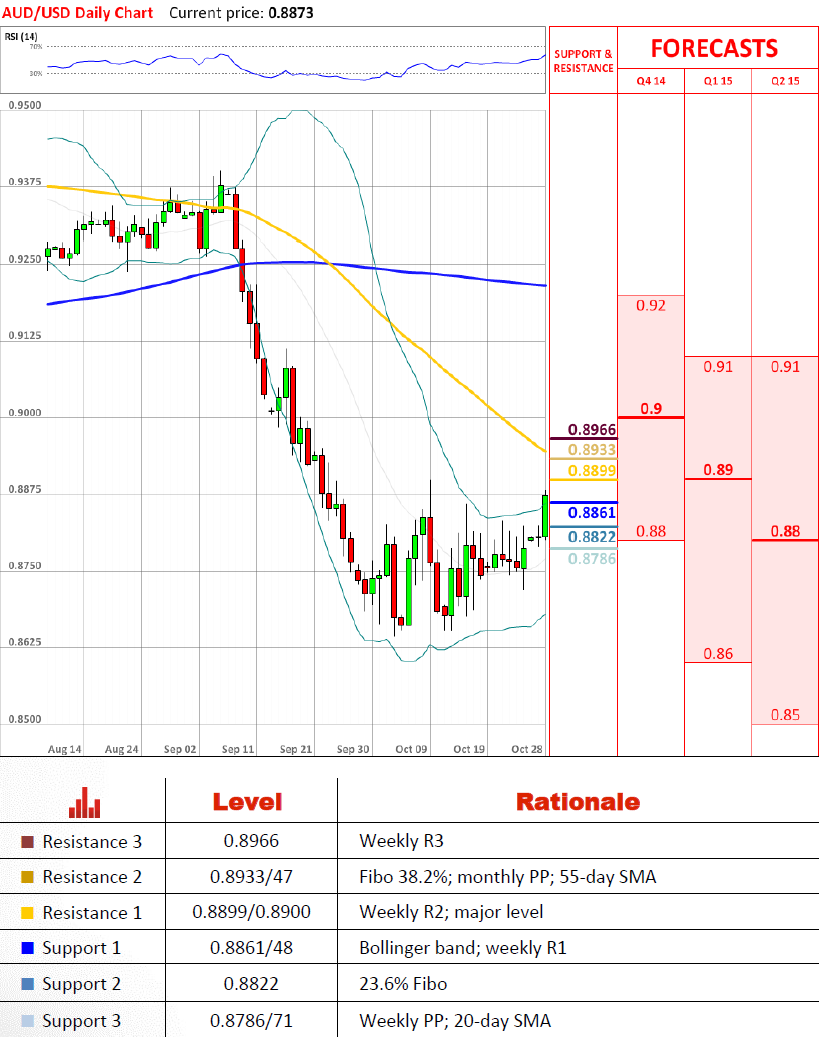Click the Resistance 3 maroon color swatch
The height and width of the screenshot is (1037, 820).
(27, 842)
